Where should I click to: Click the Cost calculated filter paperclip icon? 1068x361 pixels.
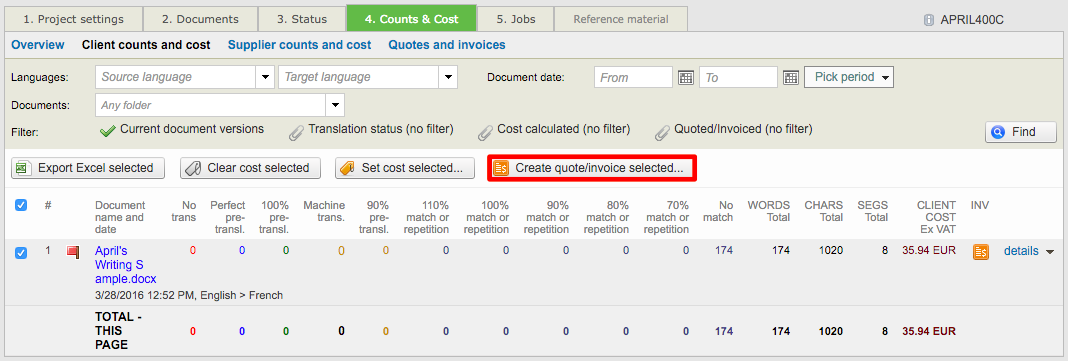(485, 131)
